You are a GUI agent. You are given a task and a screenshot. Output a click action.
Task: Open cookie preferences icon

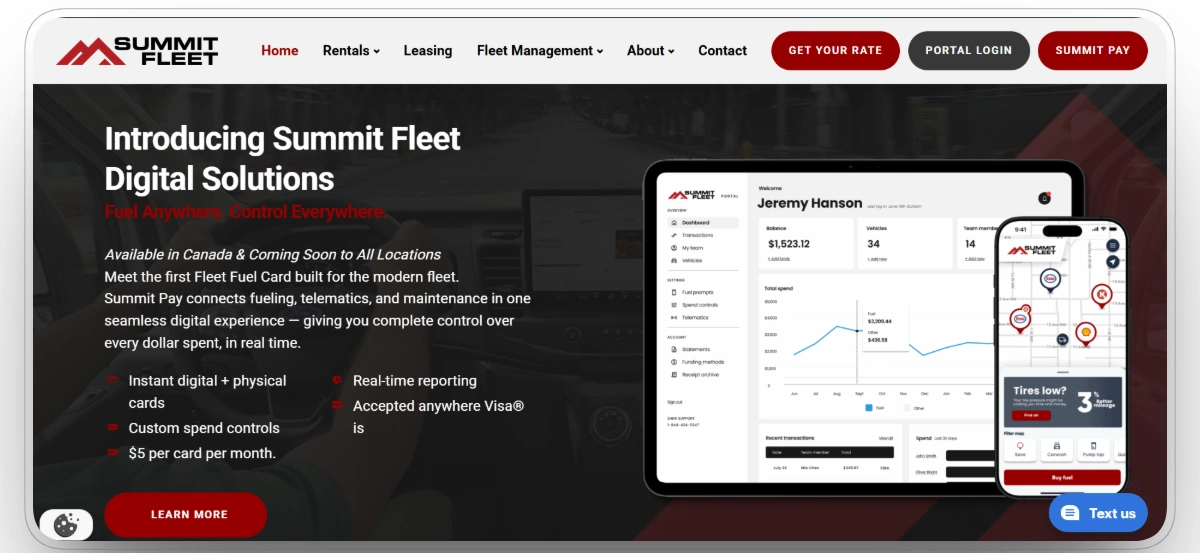[x=66, y=524]
